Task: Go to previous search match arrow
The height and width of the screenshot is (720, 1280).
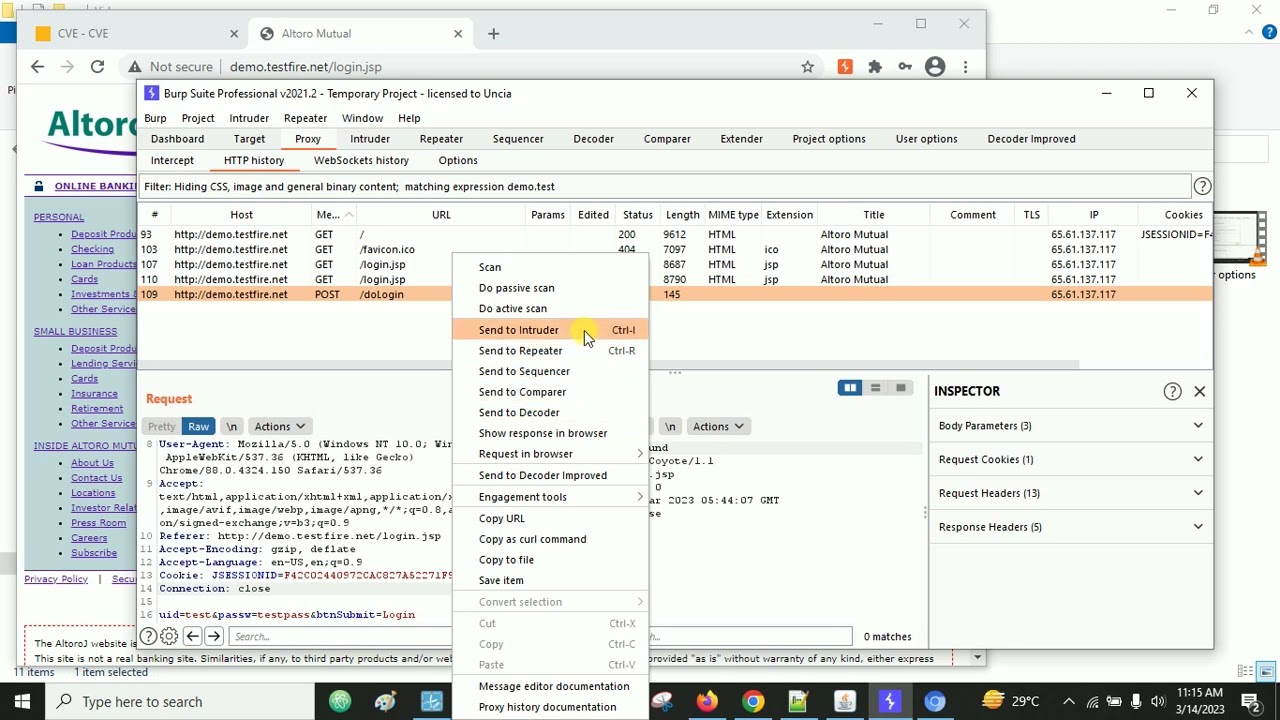Action: (192, 636)
